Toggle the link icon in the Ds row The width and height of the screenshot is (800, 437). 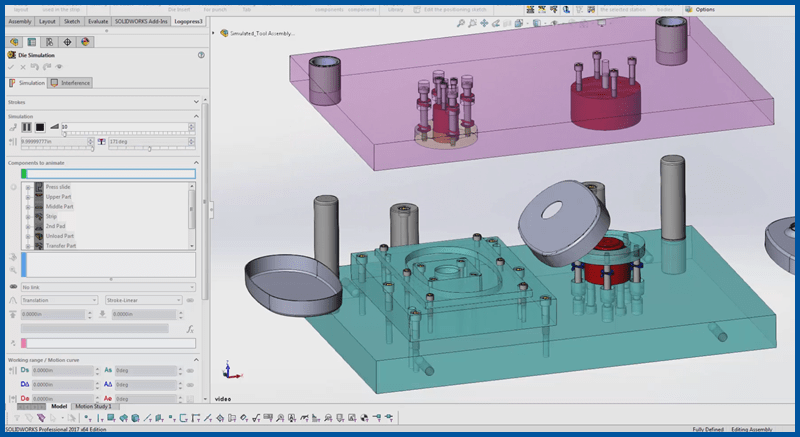(x=190, y=371)
